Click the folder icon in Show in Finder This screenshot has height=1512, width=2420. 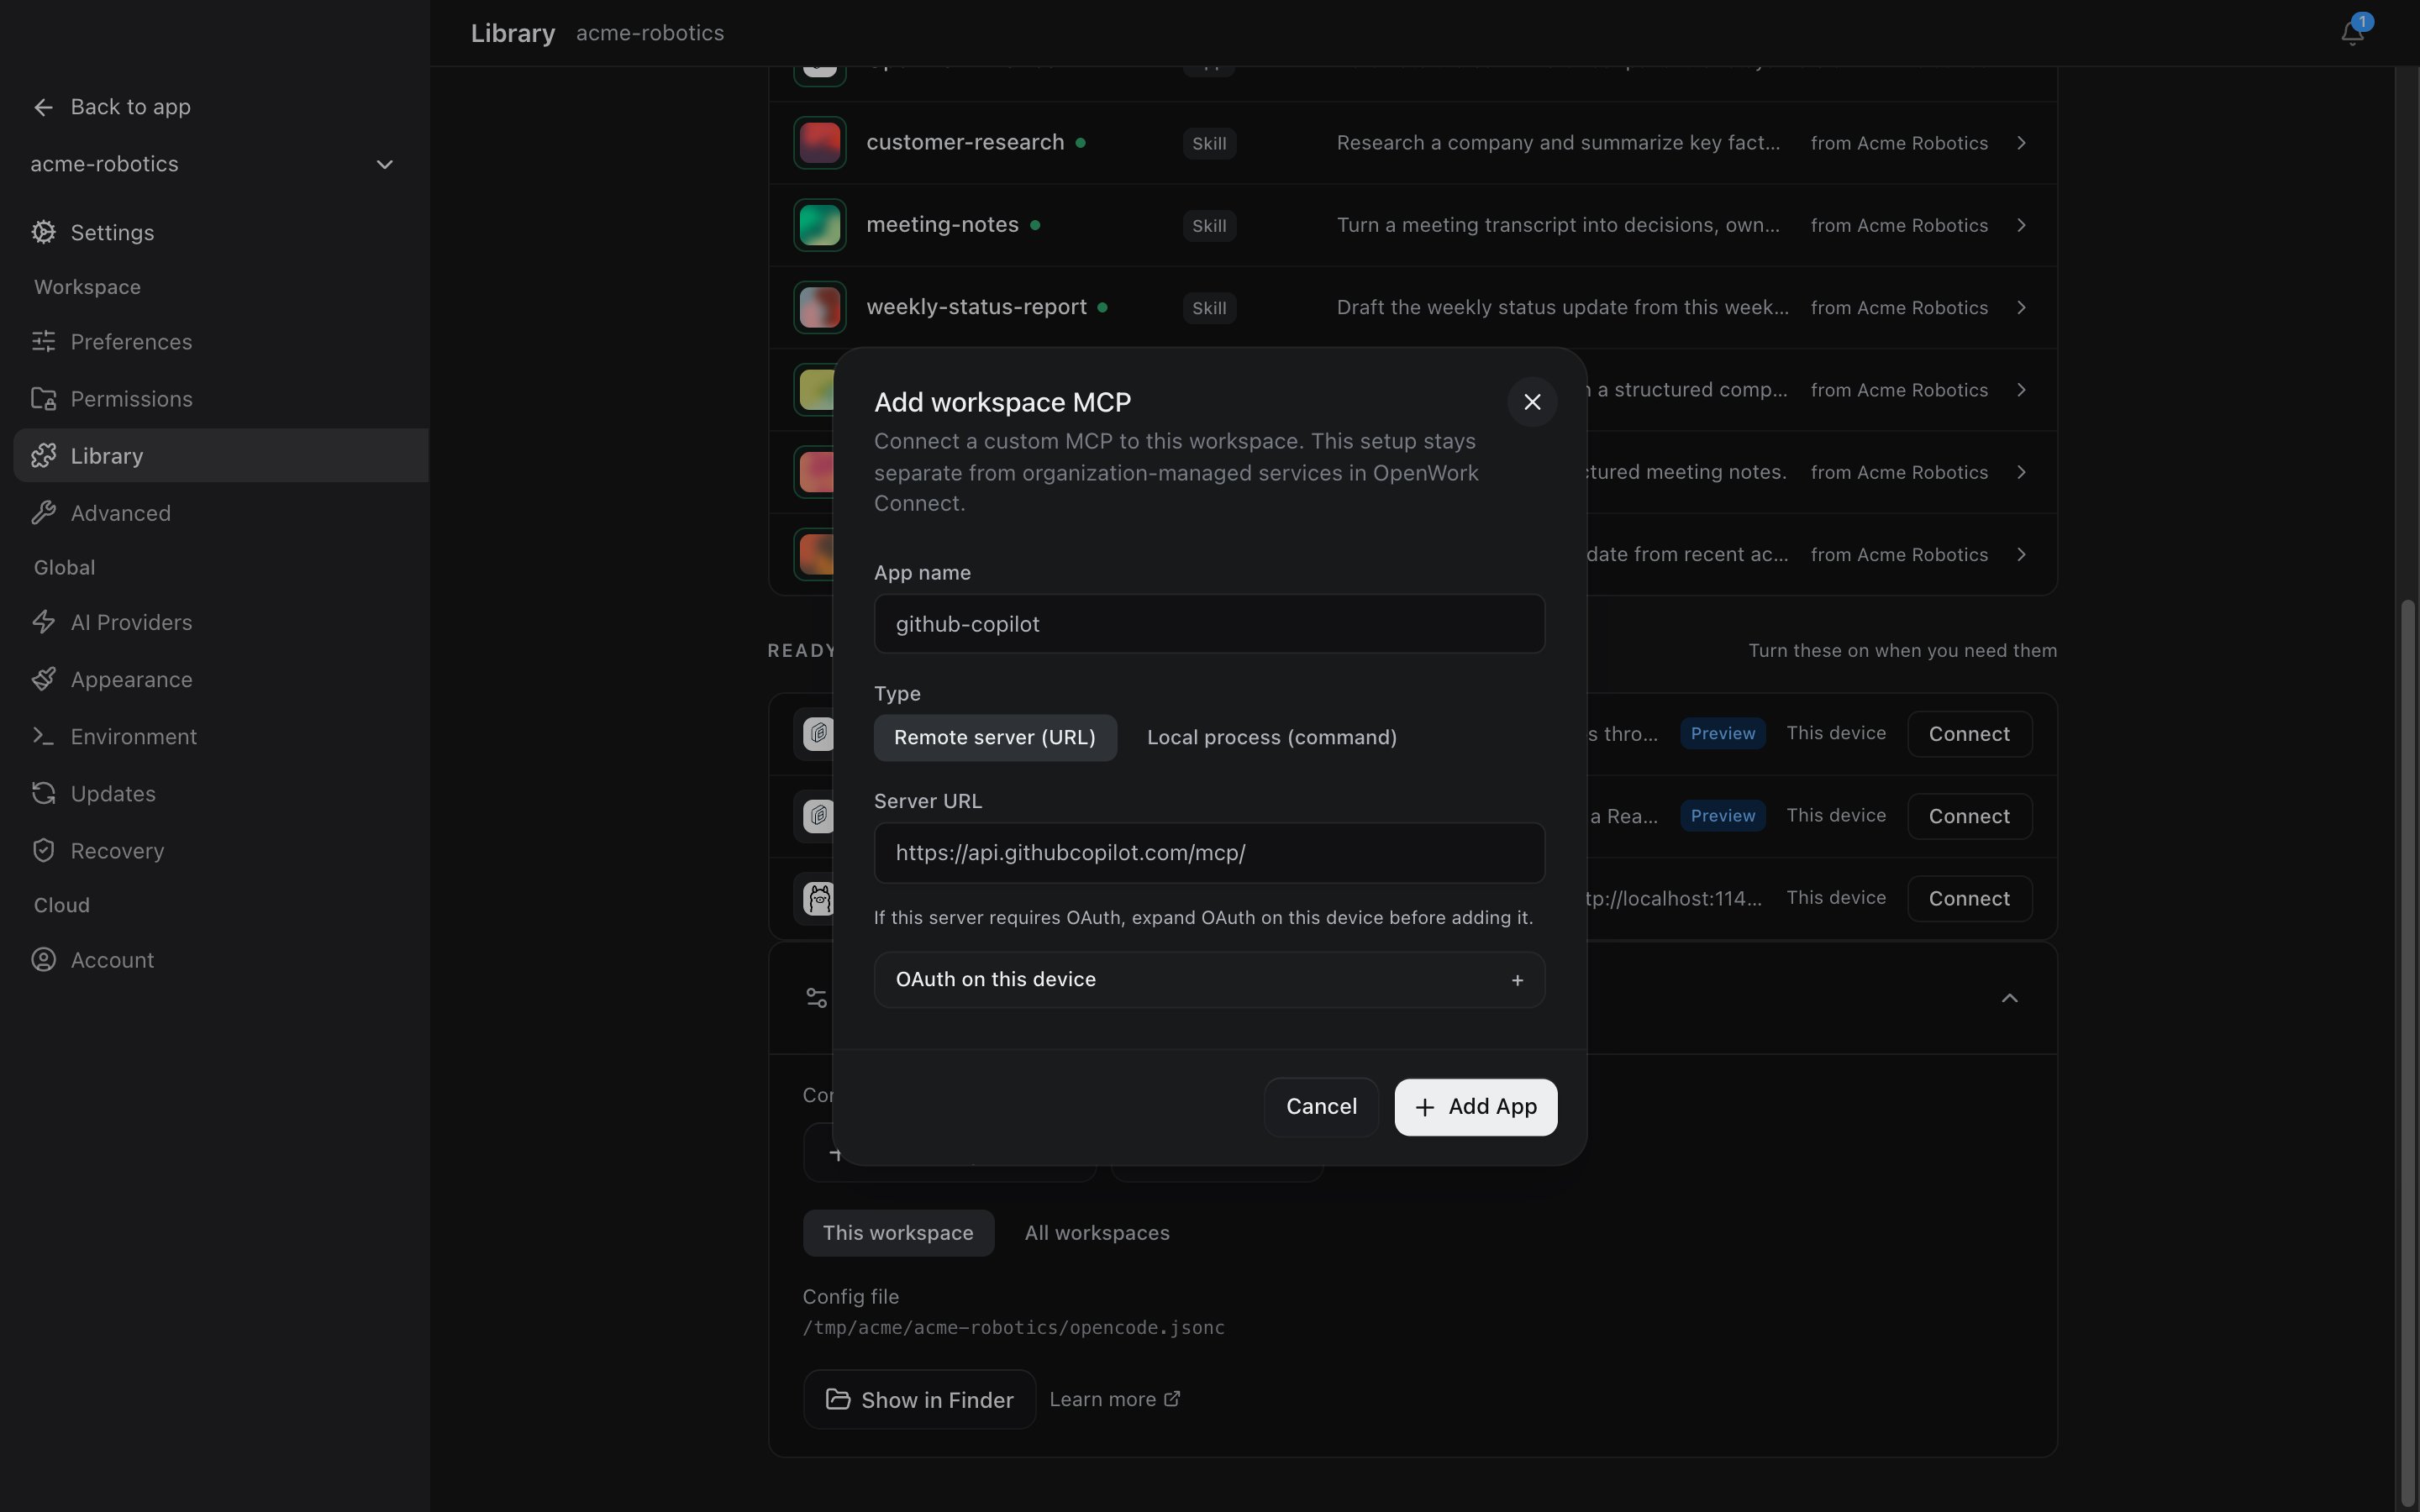pos(838,1399)
